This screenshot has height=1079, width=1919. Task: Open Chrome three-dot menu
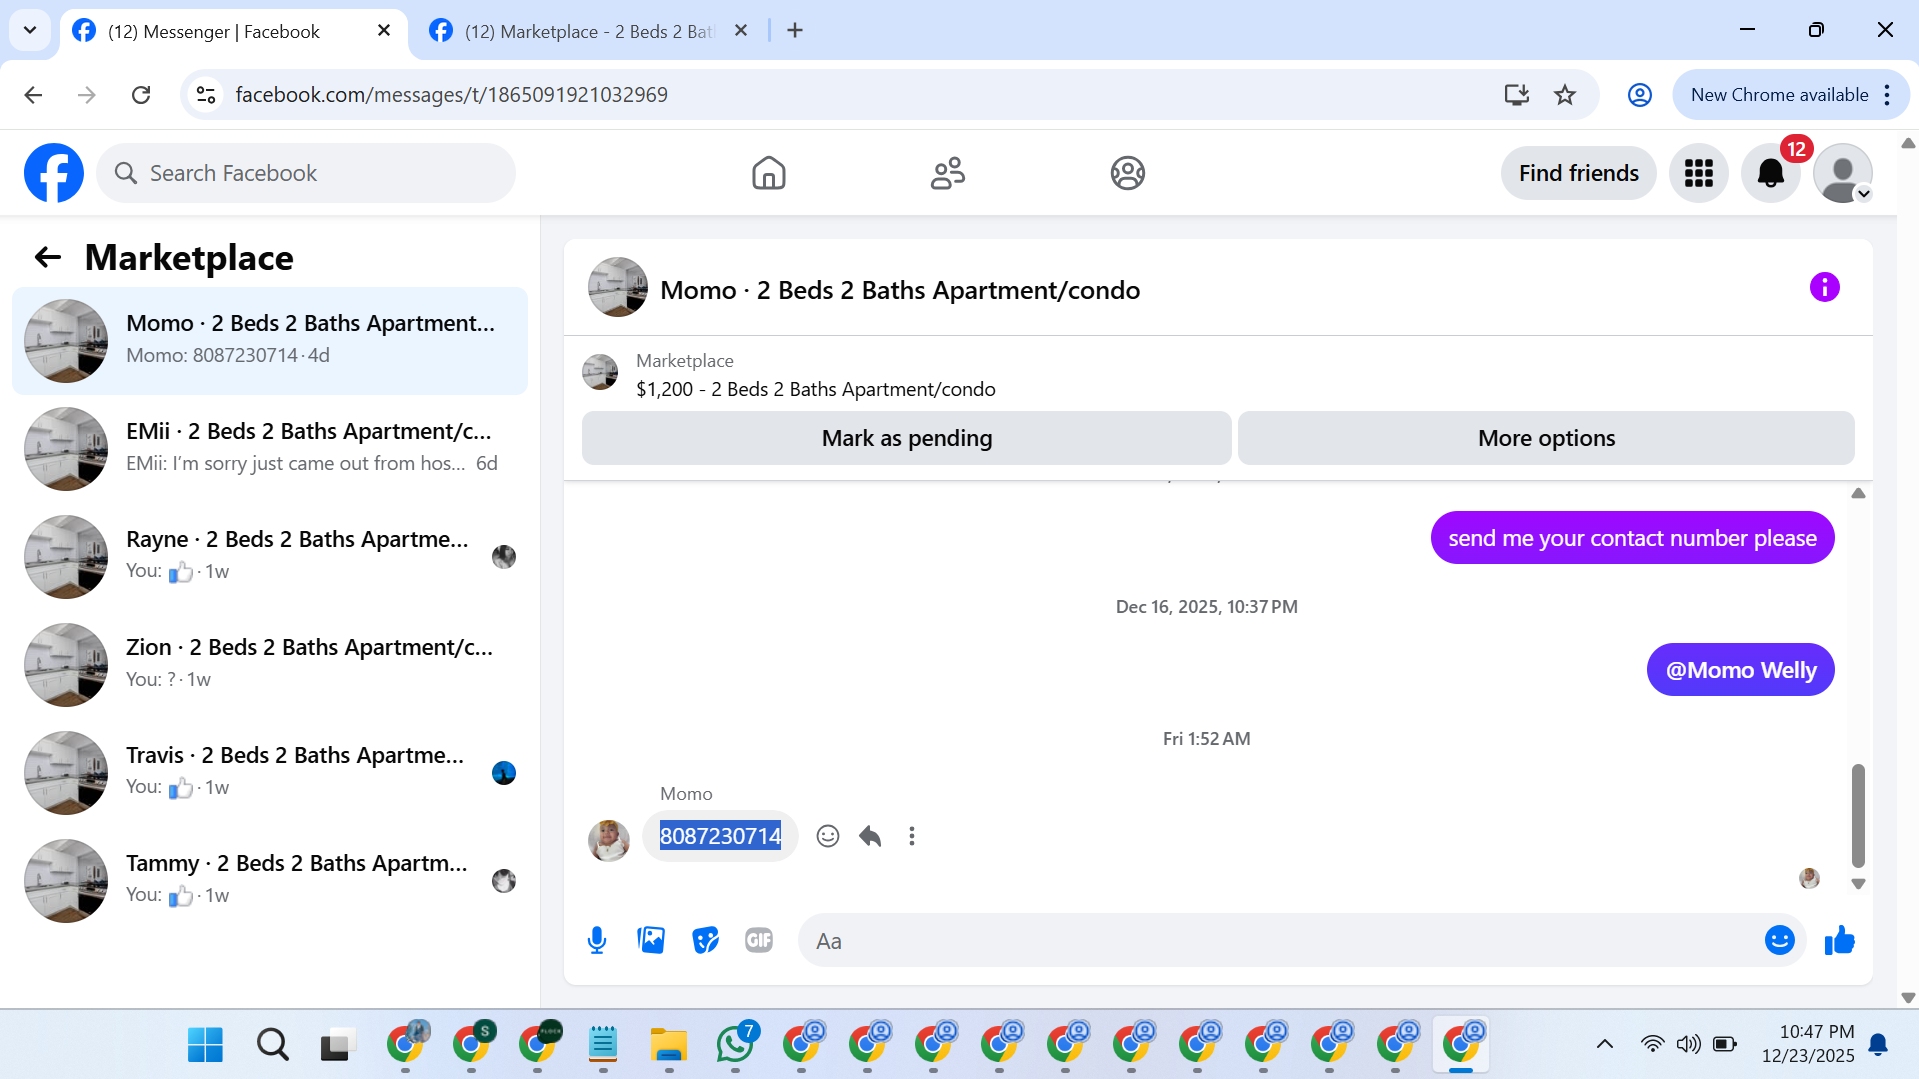pyautogui.click(x=1887, y=95)
